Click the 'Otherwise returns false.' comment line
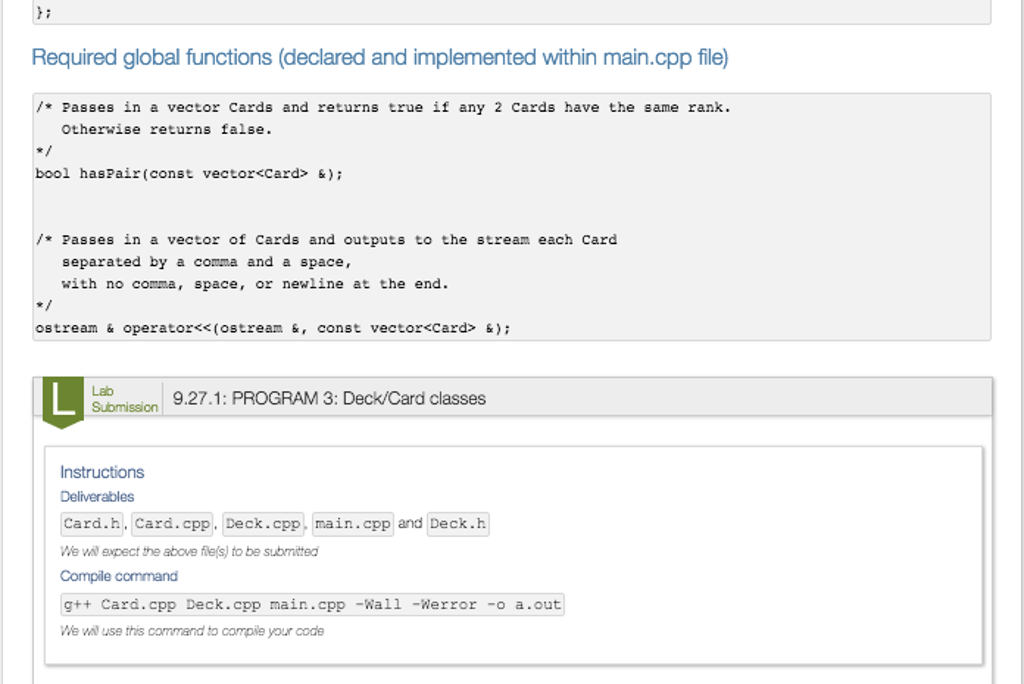Image resolution: width=1024 pixels, height=684 pixels. (x=166, y=129)
